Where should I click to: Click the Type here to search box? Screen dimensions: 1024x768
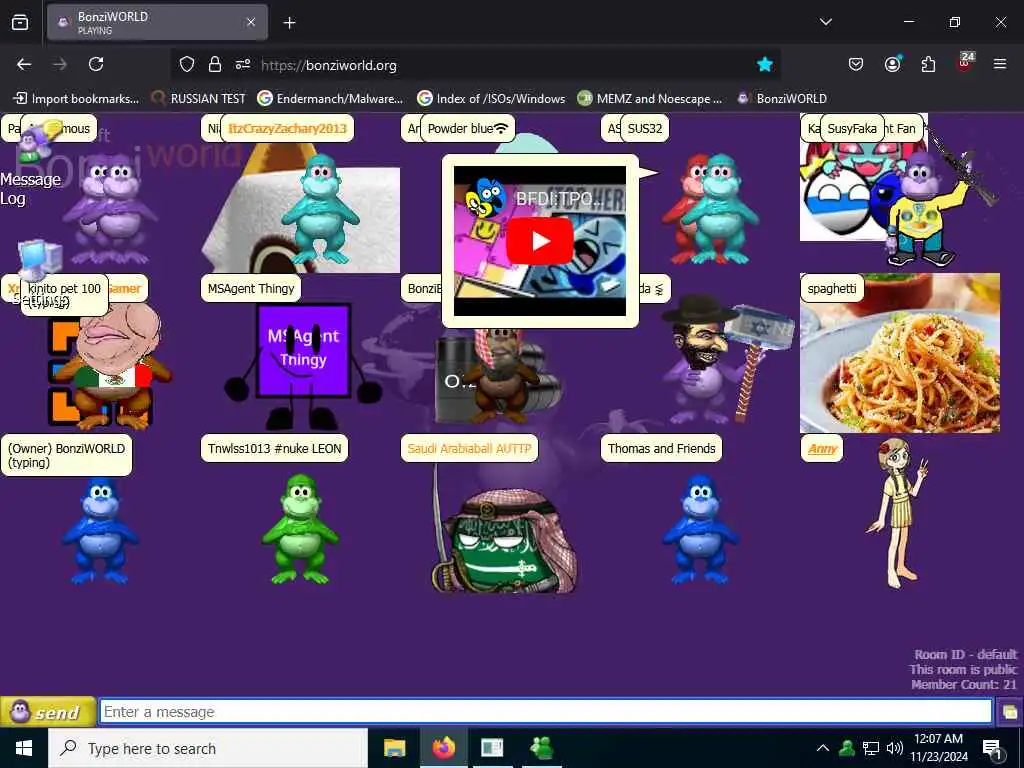208,748
